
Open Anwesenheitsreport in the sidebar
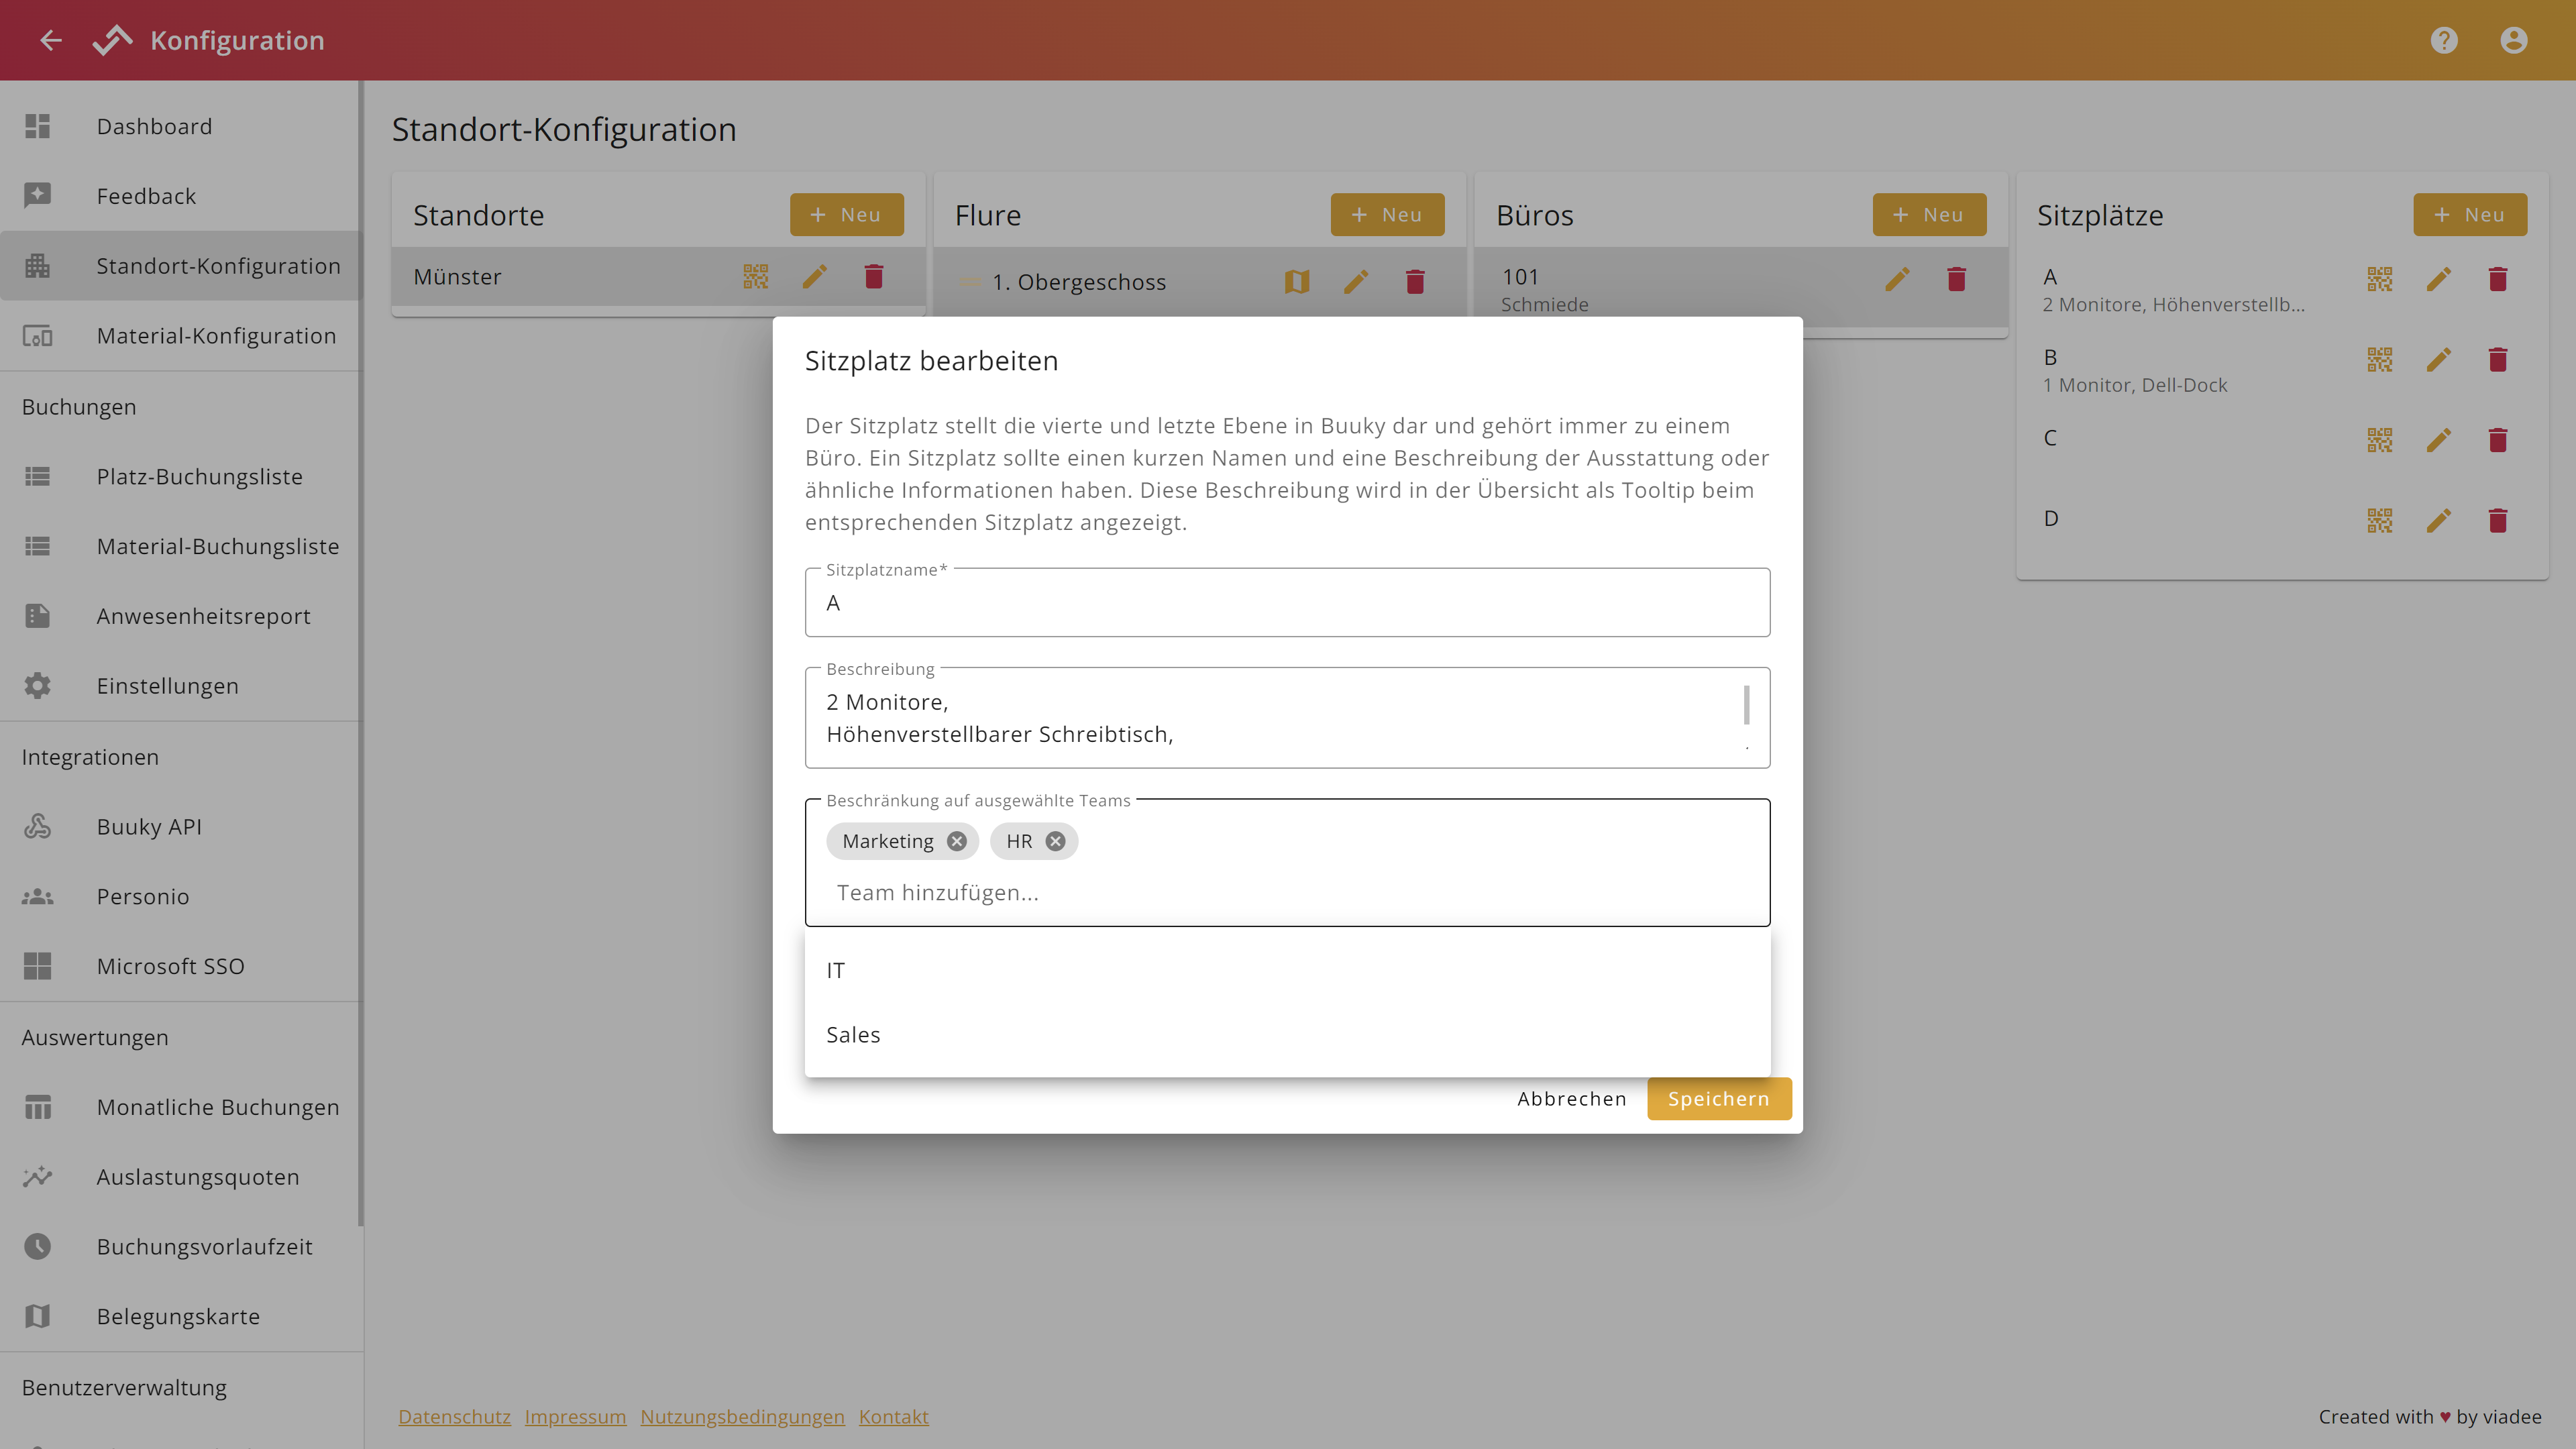coord(180,617)
